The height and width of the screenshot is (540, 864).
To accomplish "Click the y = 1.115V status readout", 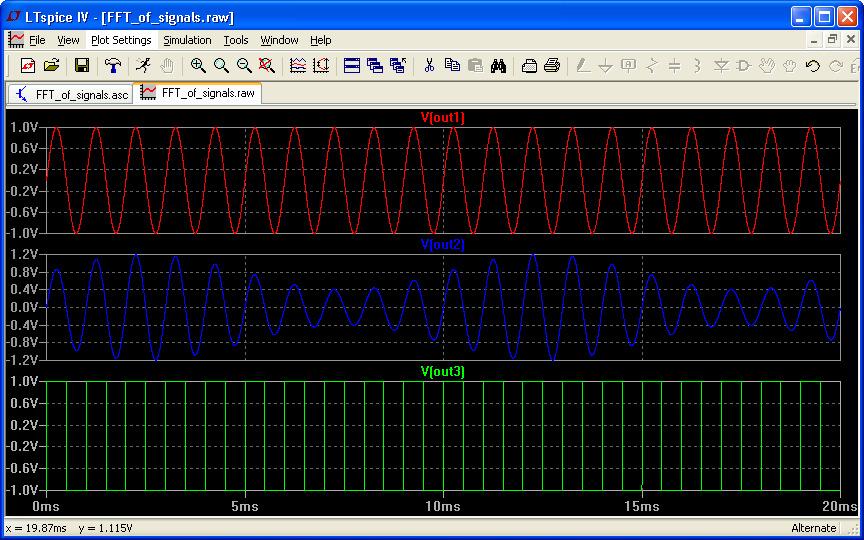I will click(x=105, y=529).
